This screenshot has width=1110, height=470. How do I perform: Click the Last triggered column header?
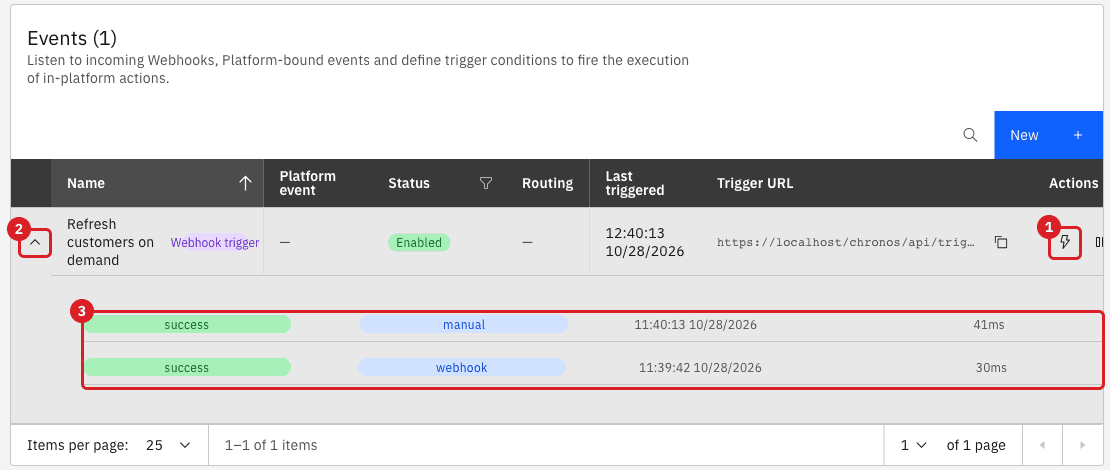pos(635,183)
